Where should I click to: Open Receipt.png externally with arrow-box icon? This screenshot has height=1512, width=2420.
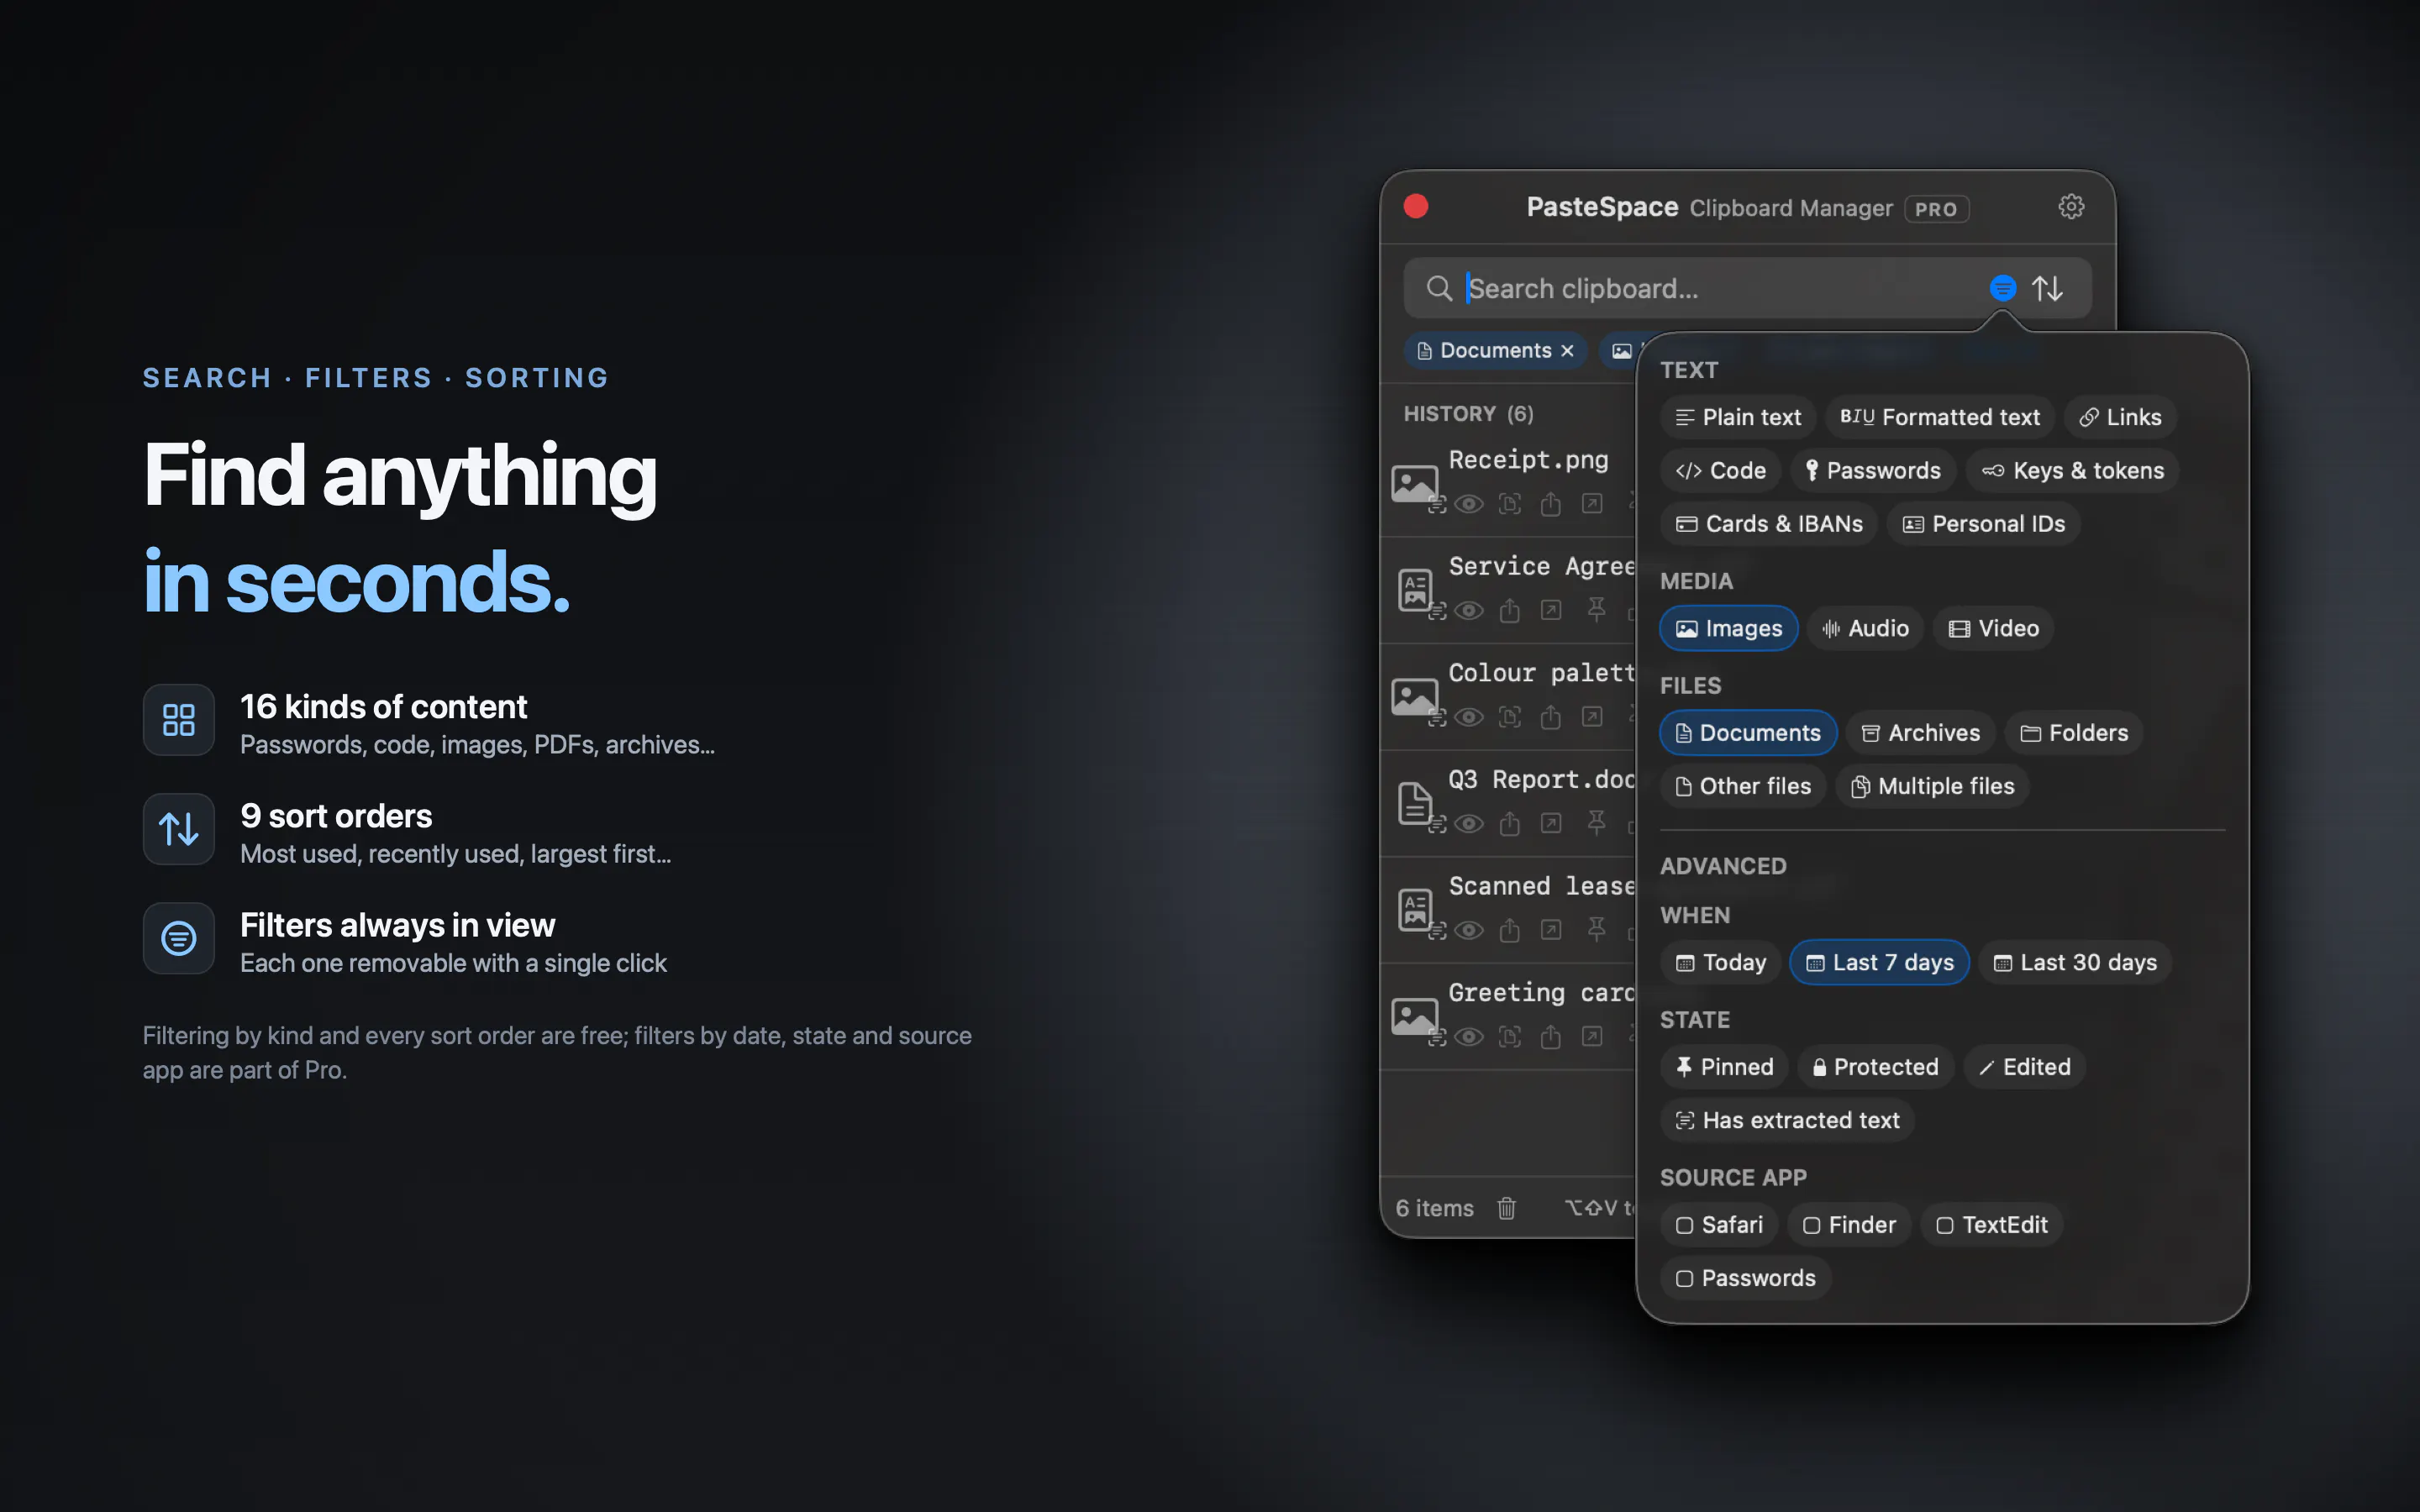point(1592,504)
